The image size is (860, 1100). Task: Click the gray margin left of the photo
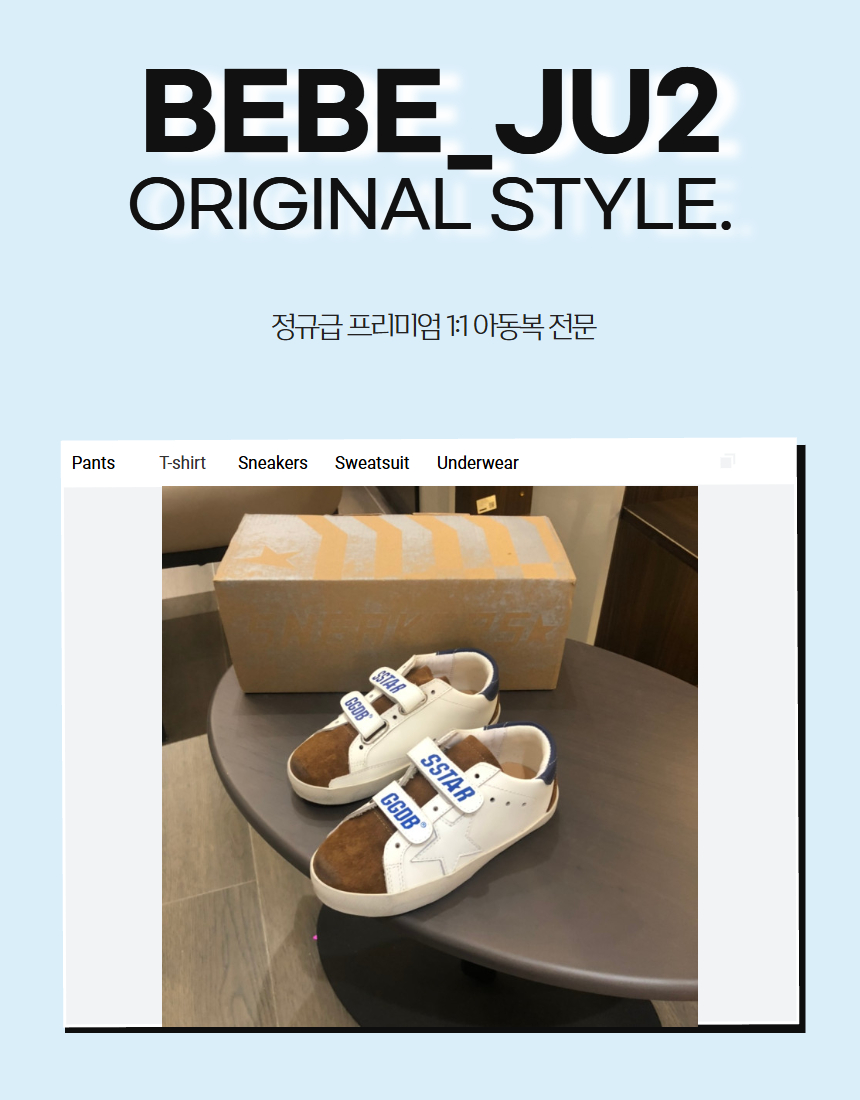pos(113,756)
